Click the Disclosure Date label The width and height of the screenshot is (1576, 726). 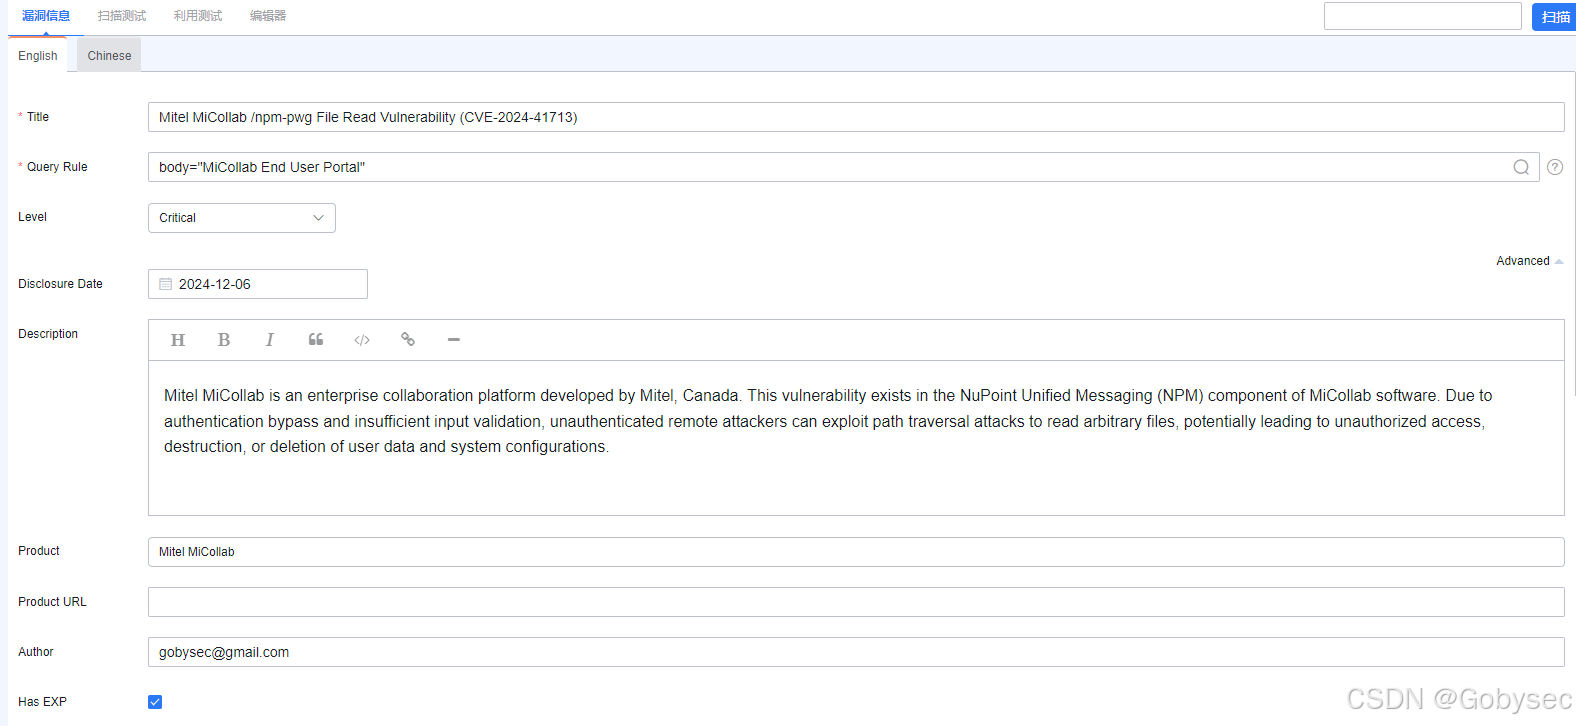coord(60,284)
